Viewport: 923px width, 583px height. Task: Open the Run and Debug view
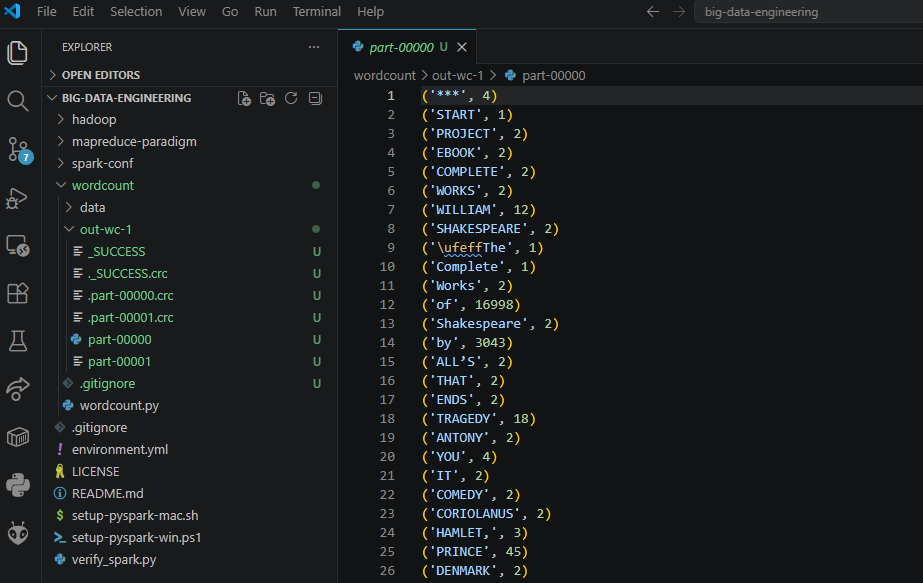click(x=18, y=198)
